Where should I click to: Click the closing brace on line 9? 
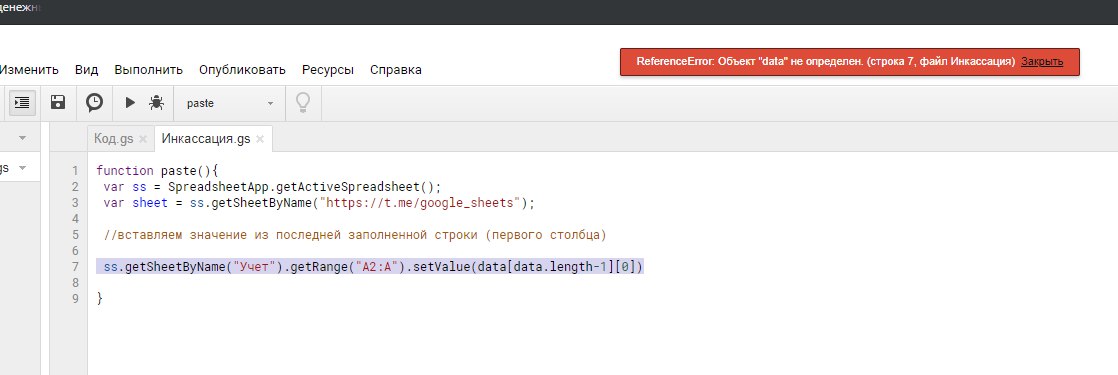click(x=100, y=299)
